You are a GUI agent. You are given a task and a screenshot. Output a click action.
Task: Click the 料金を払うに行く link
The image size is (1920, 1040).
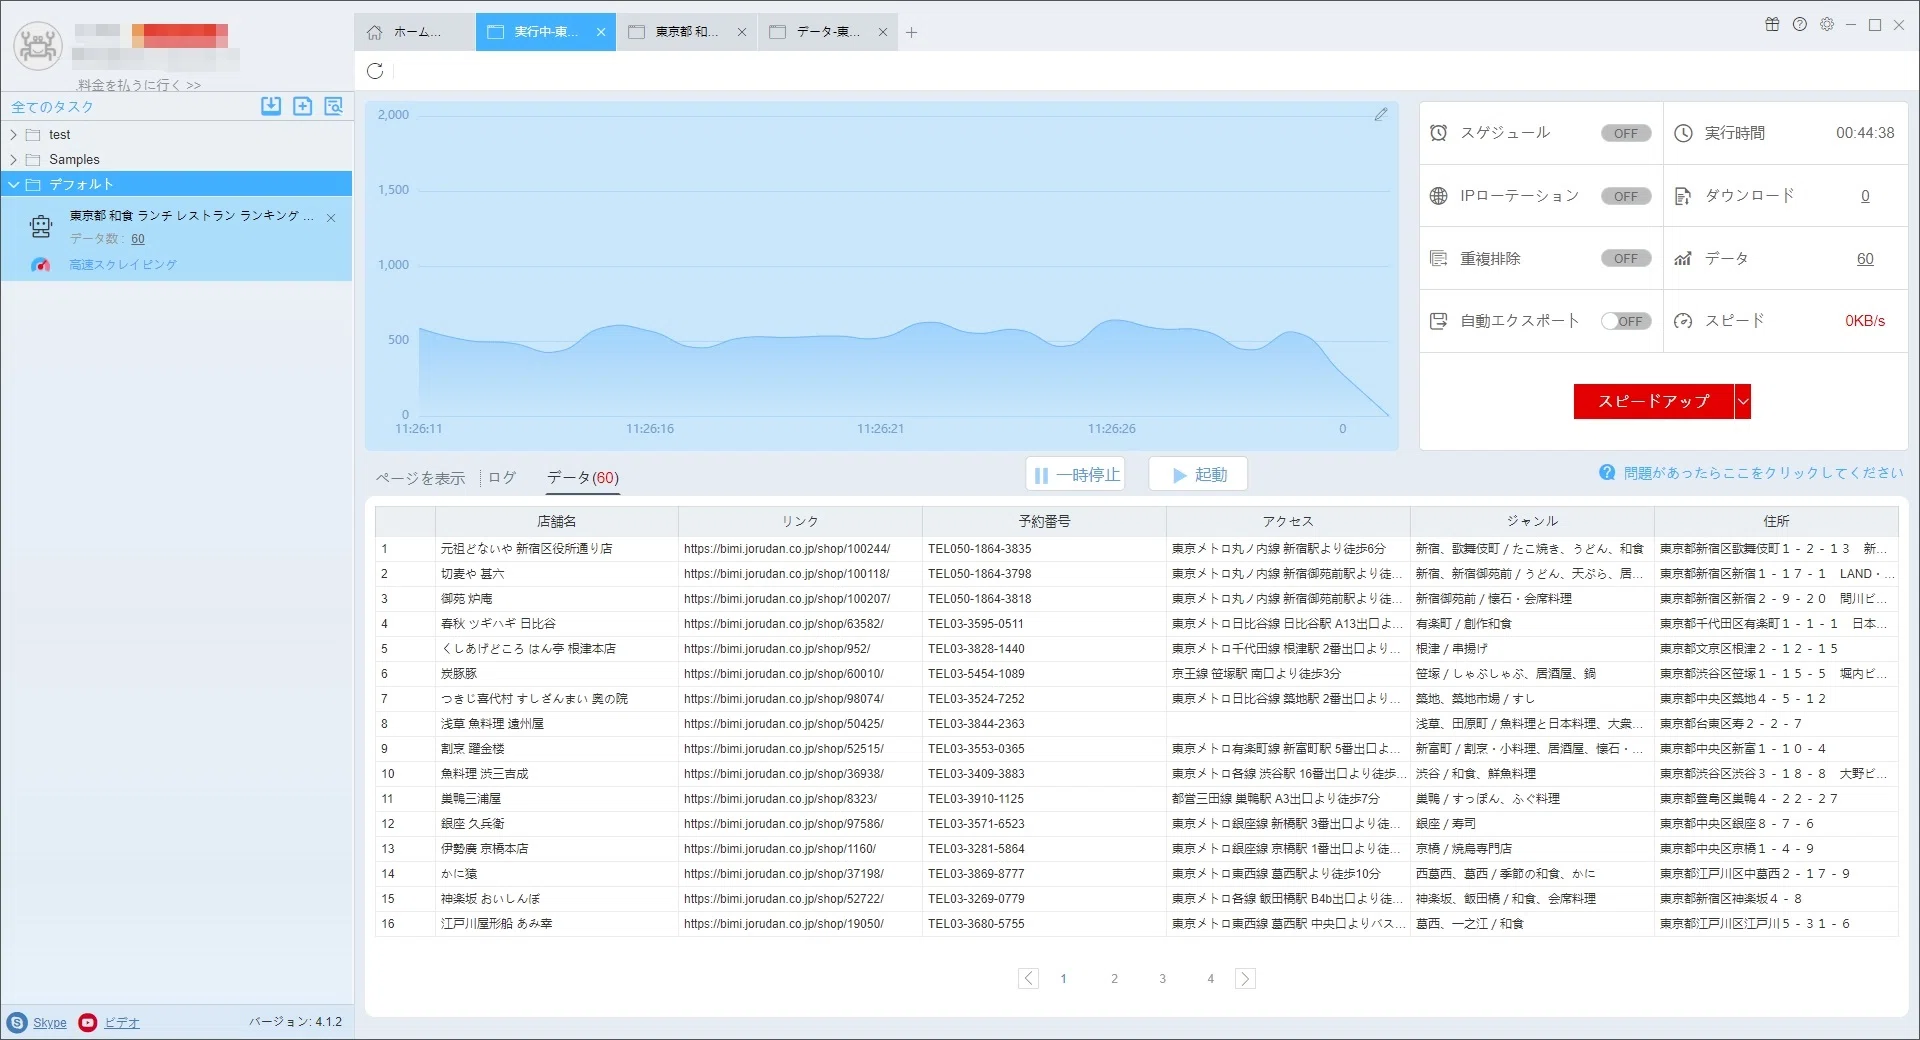[x=139, y=85]
